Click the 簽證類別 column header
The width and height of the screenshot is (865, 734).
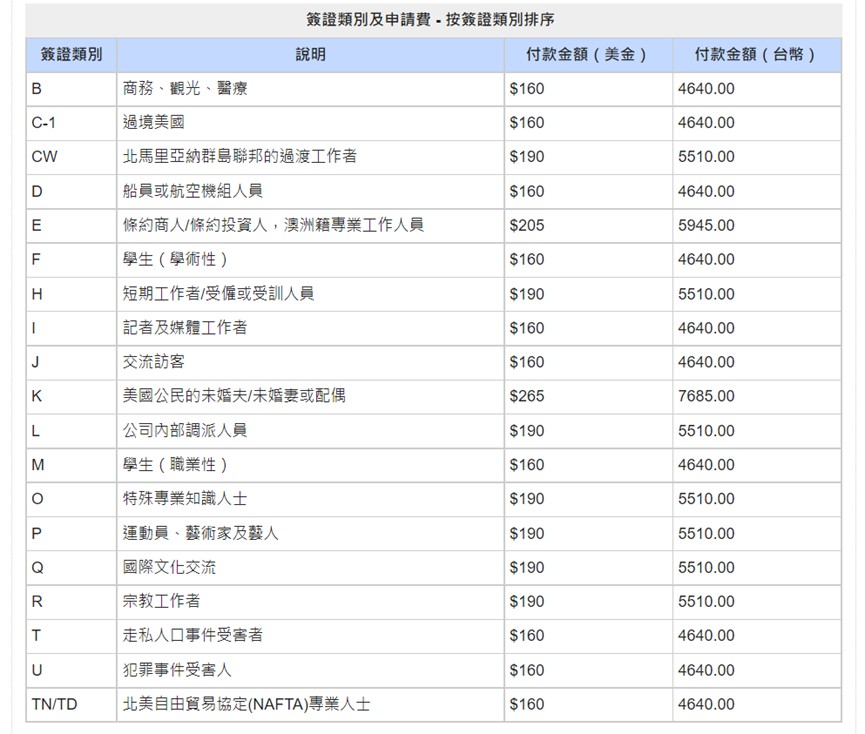pos(71,55)
